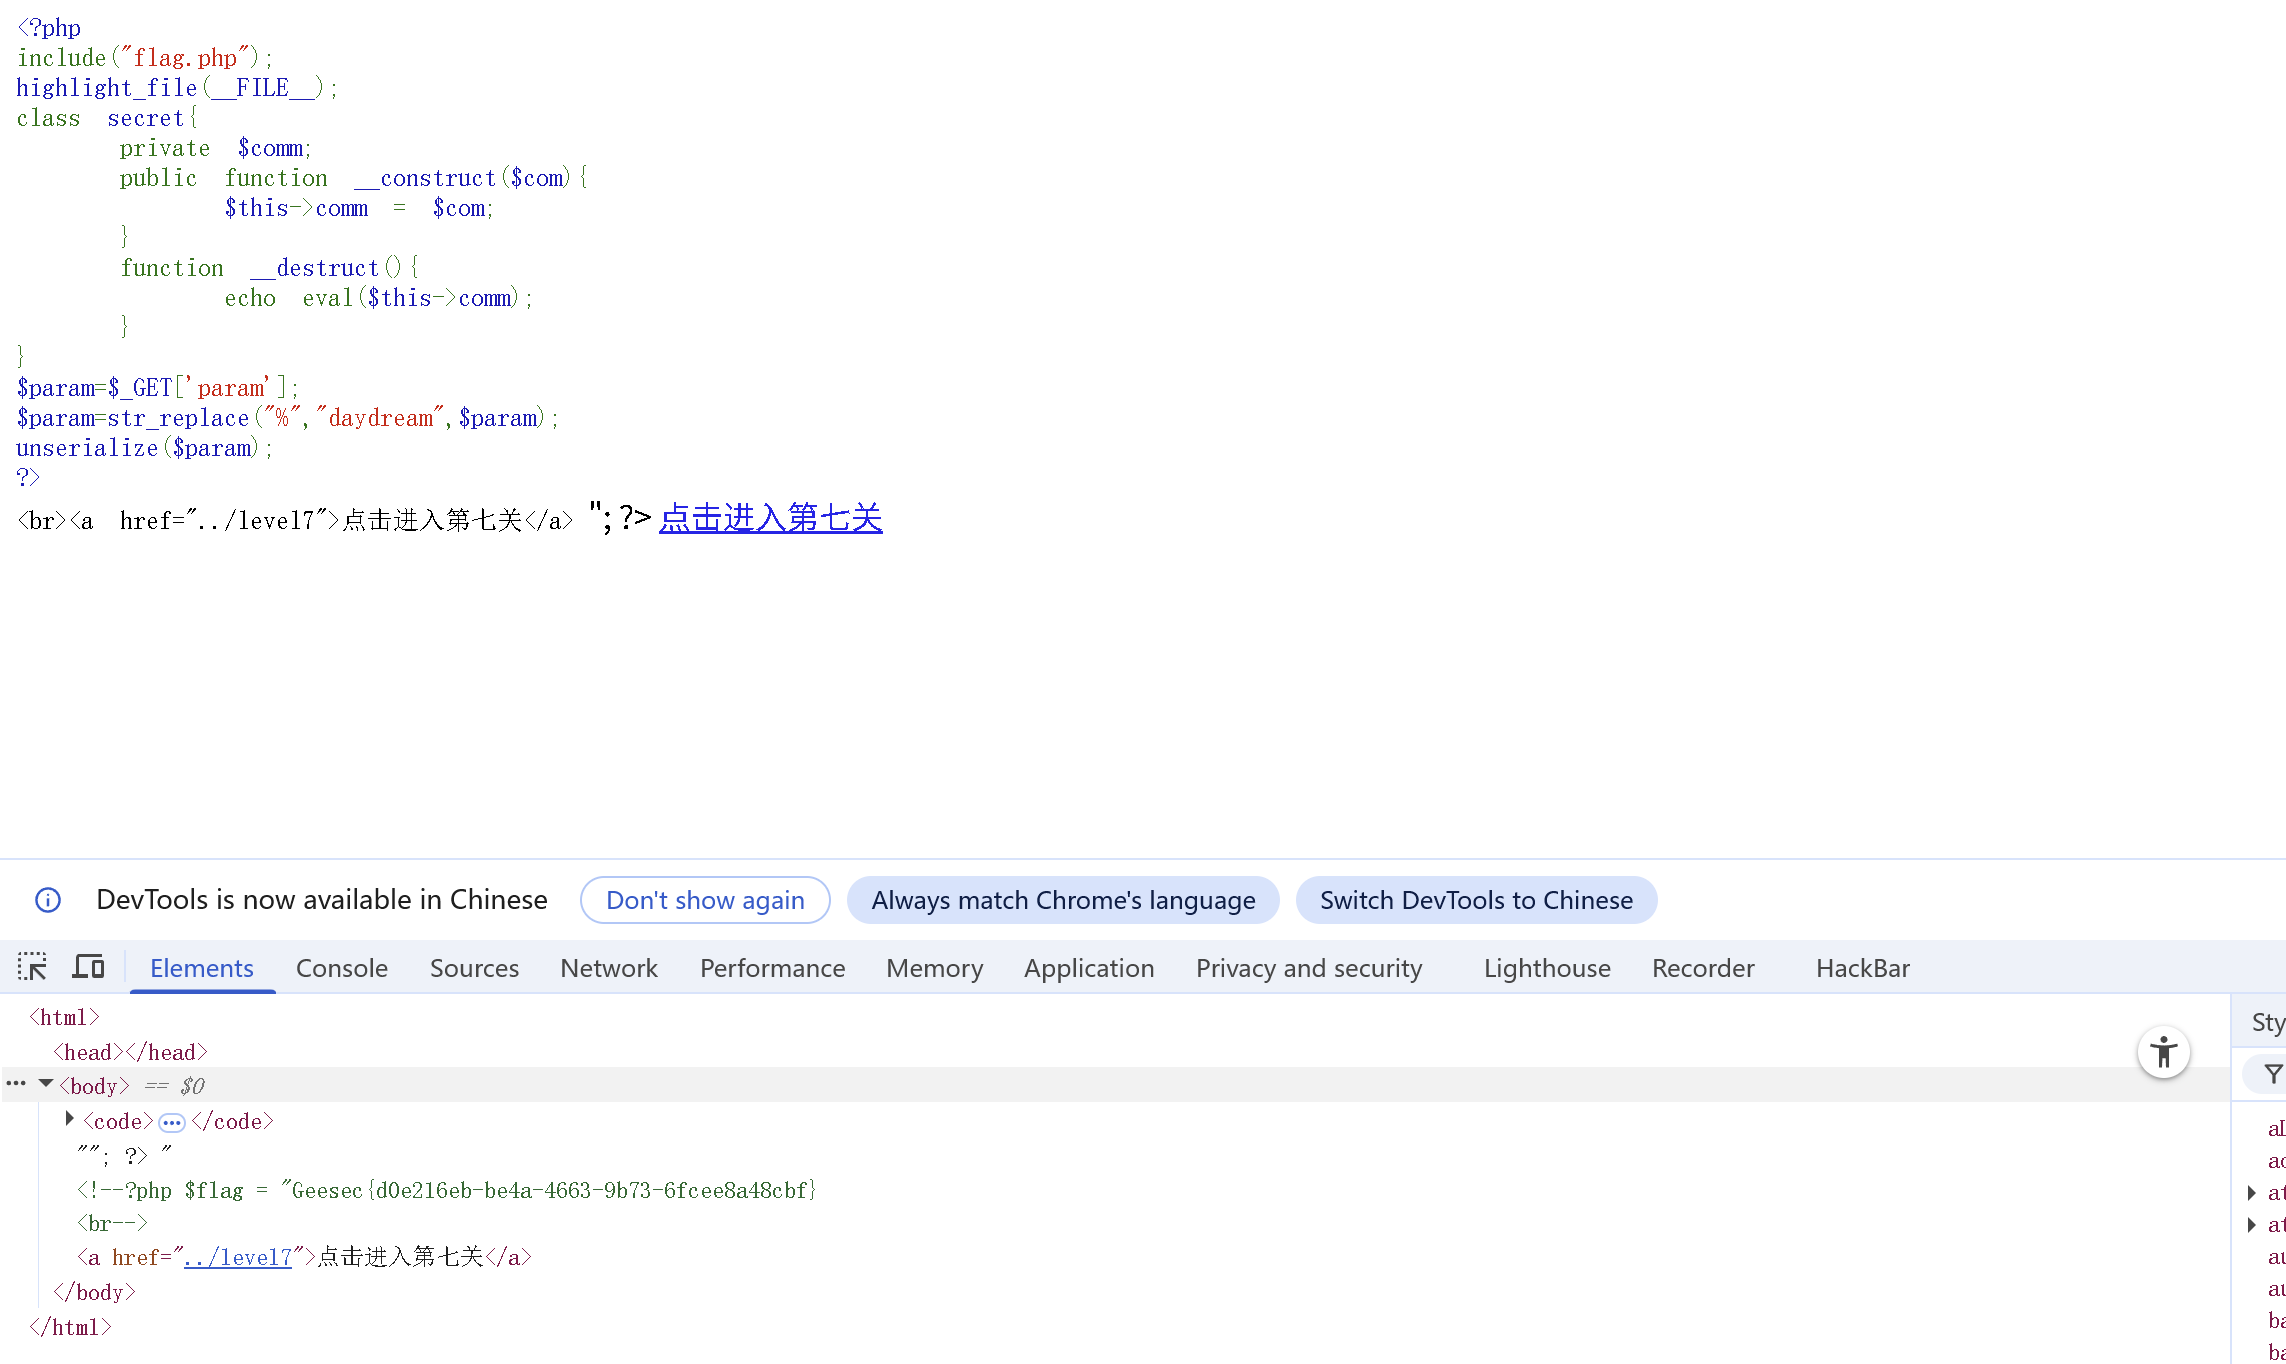This screenshot has height=1364, width=2286.
Task: Open the three-dot menu beside body
Action: [x=16, y=1084]
